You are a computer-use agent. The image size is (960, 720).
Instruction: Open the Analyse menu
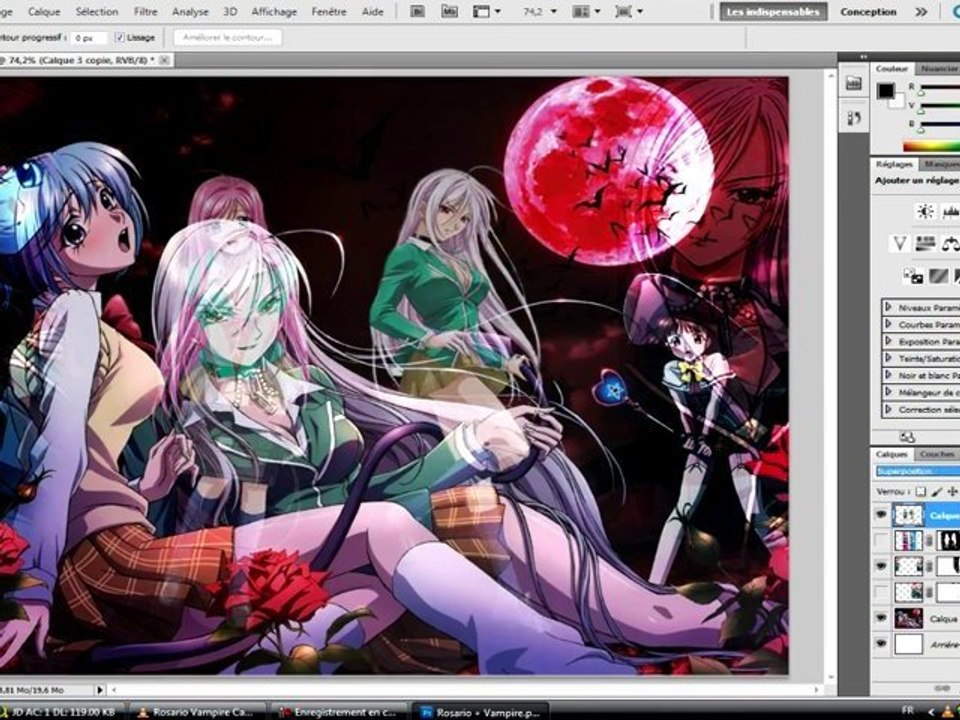[x=190, y=11]
